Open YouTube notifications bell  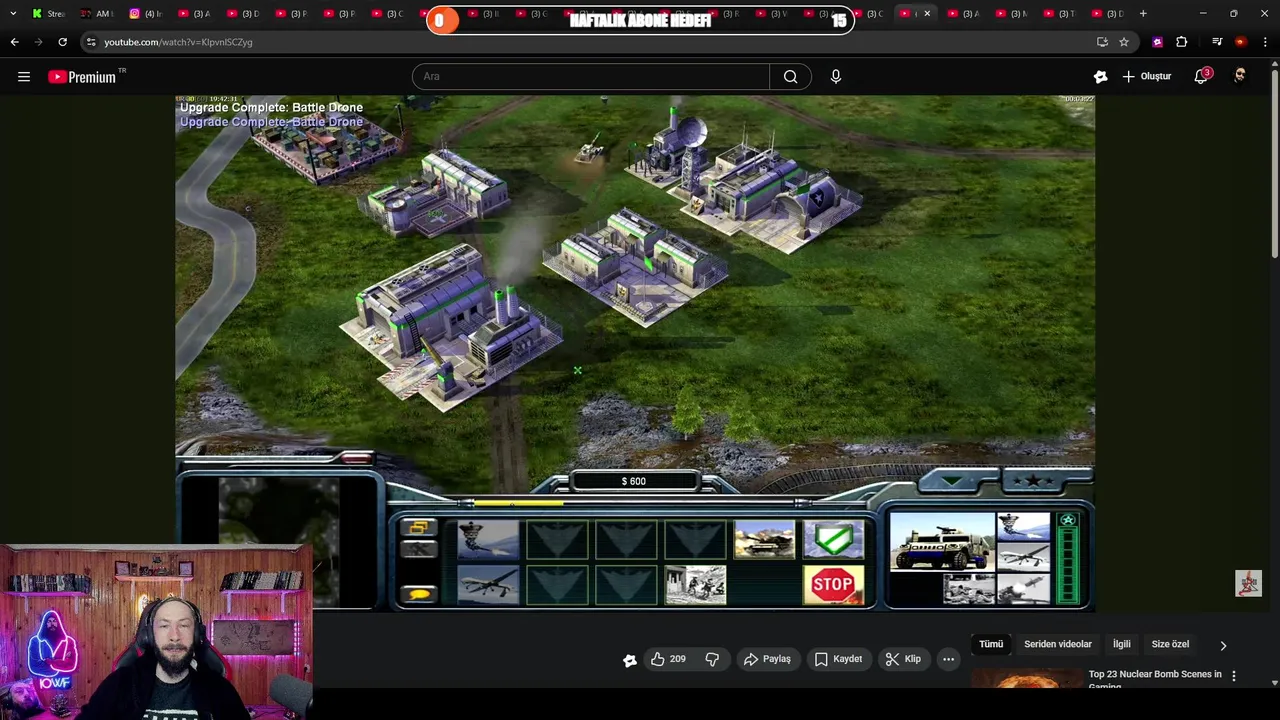(x=1201, y=77)
